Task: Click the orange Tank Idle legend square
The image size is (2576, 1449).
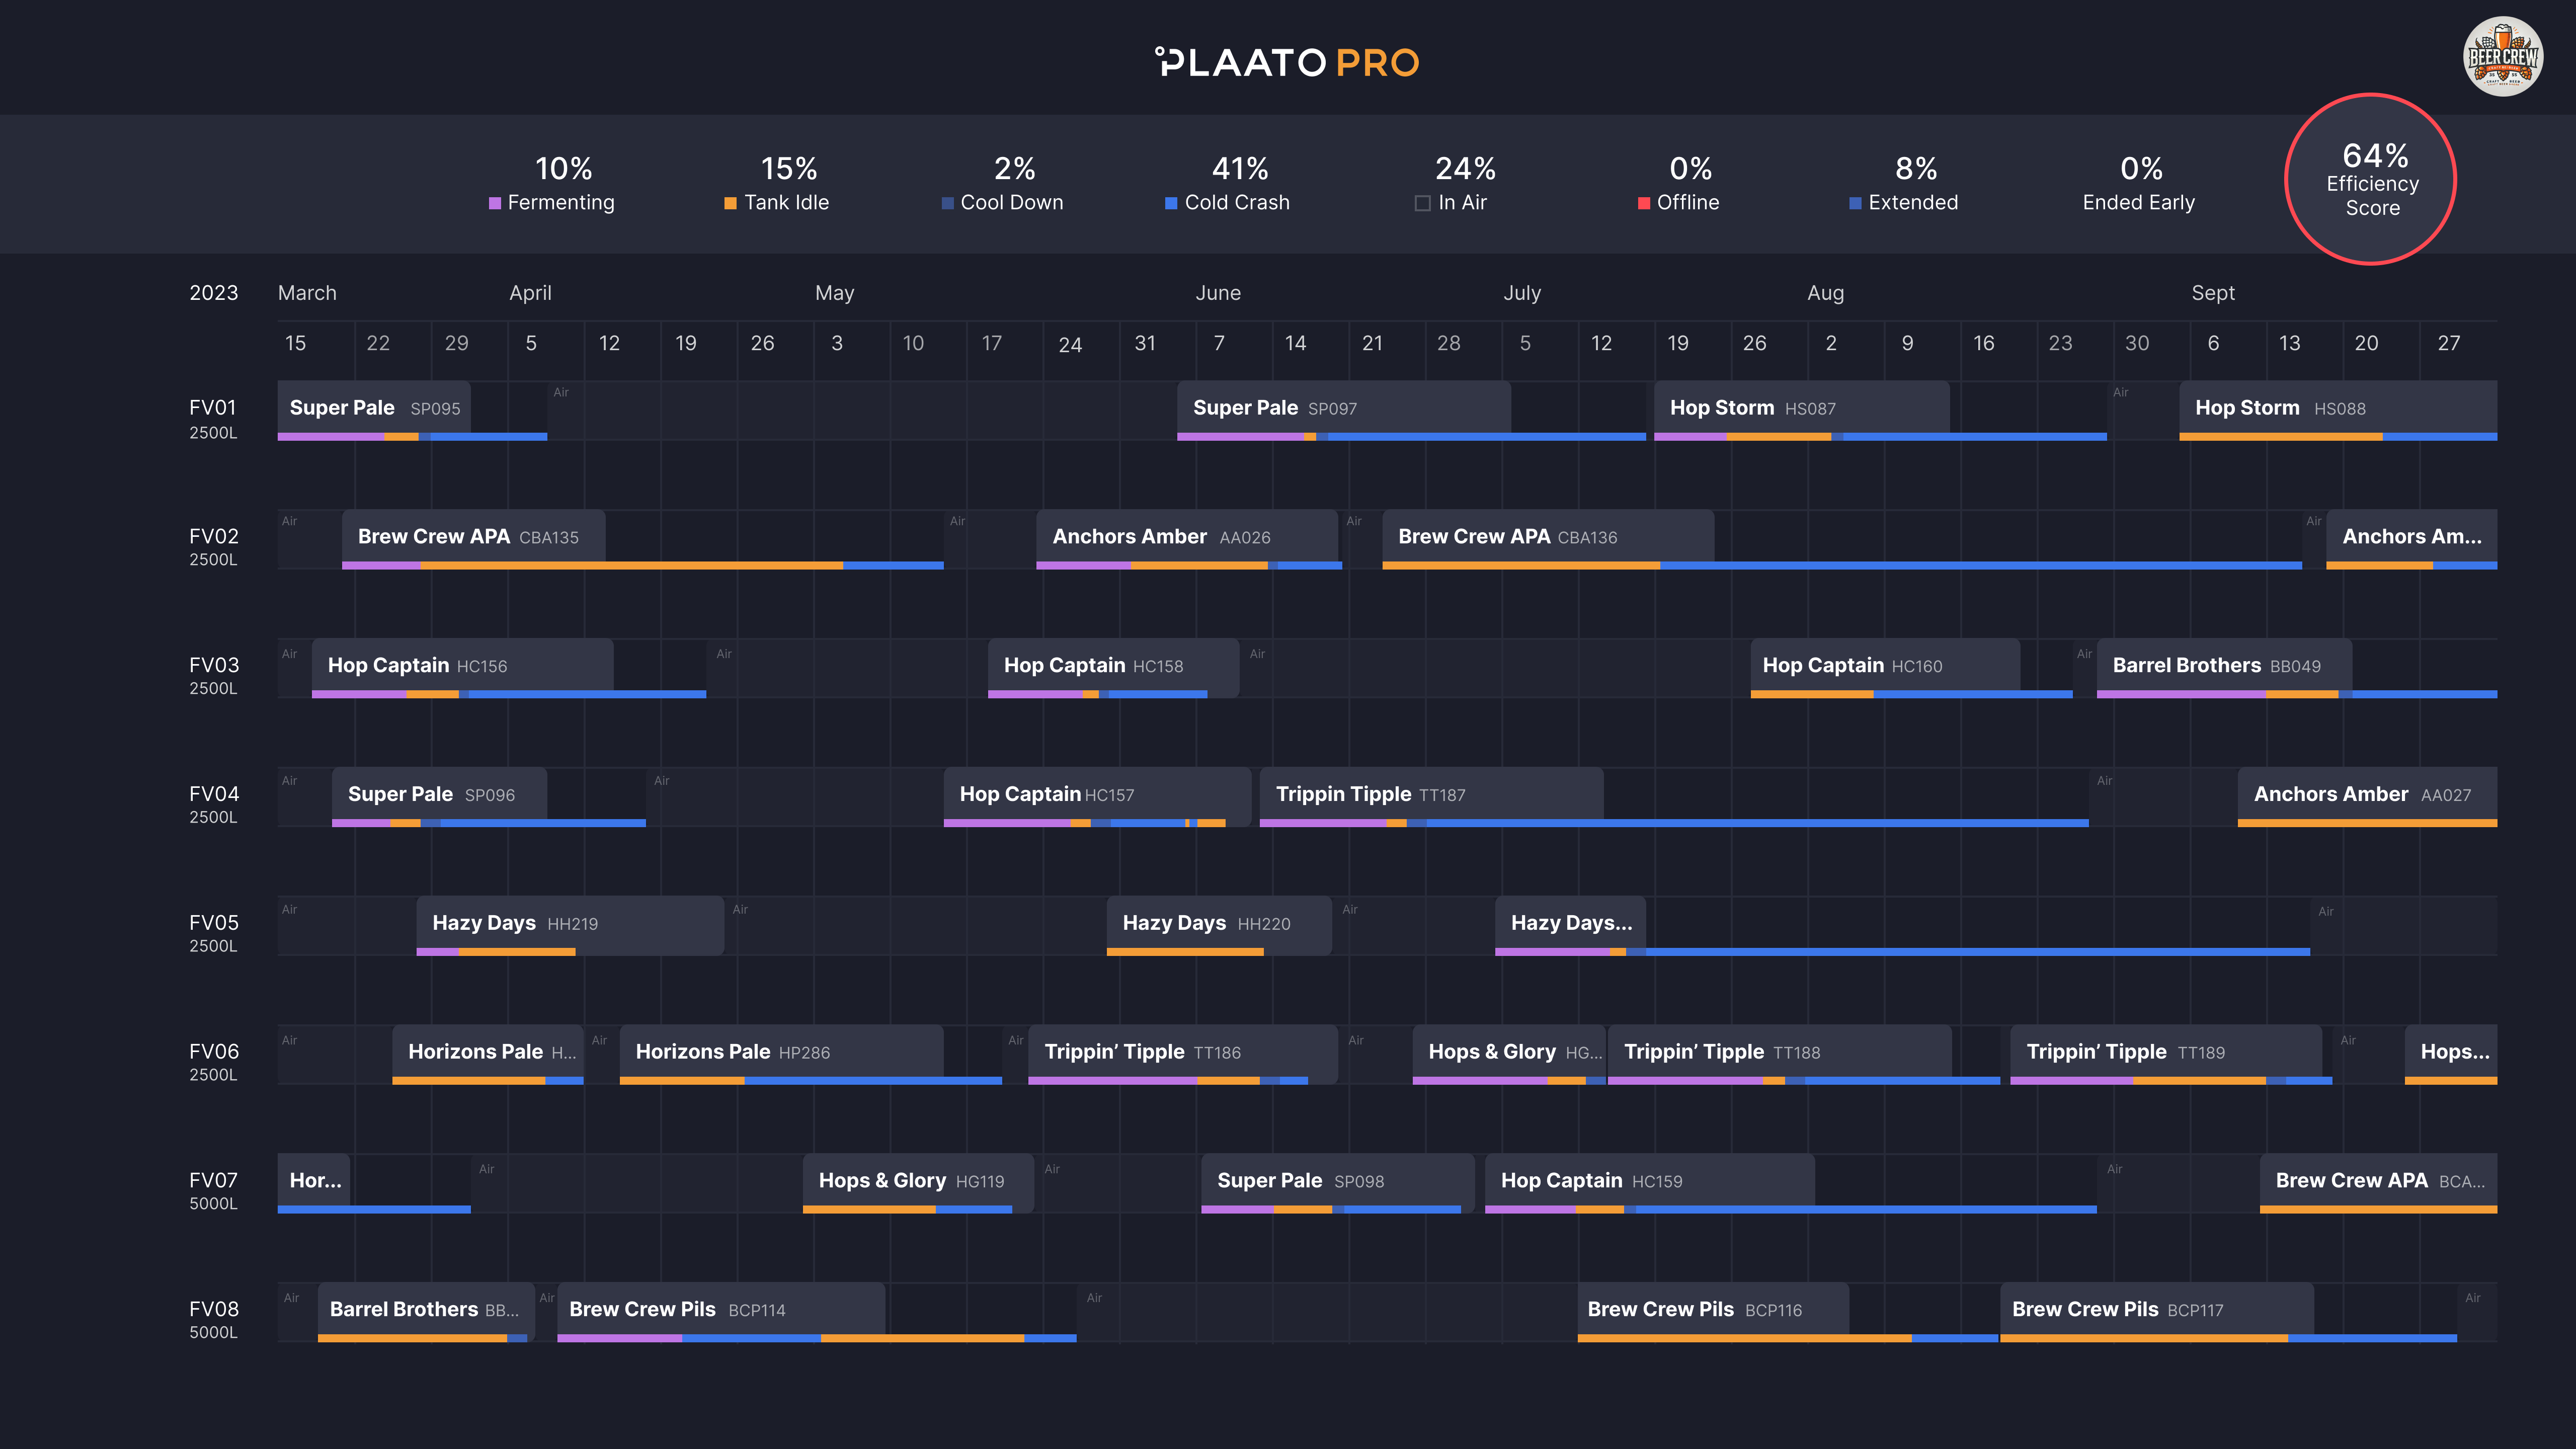Action: [730, 203]
